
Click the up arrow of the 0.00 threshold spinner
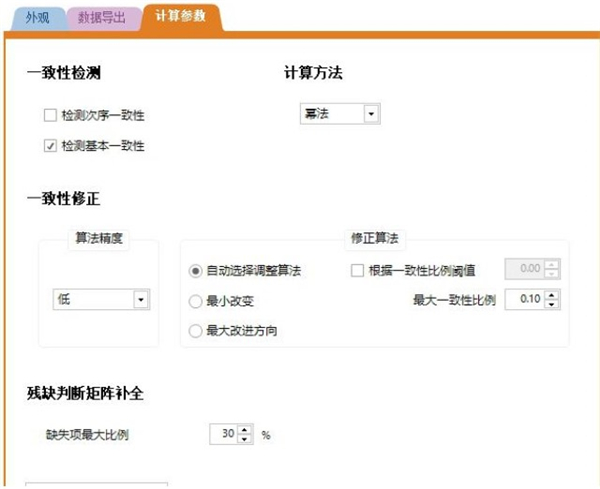pos(553,264)
